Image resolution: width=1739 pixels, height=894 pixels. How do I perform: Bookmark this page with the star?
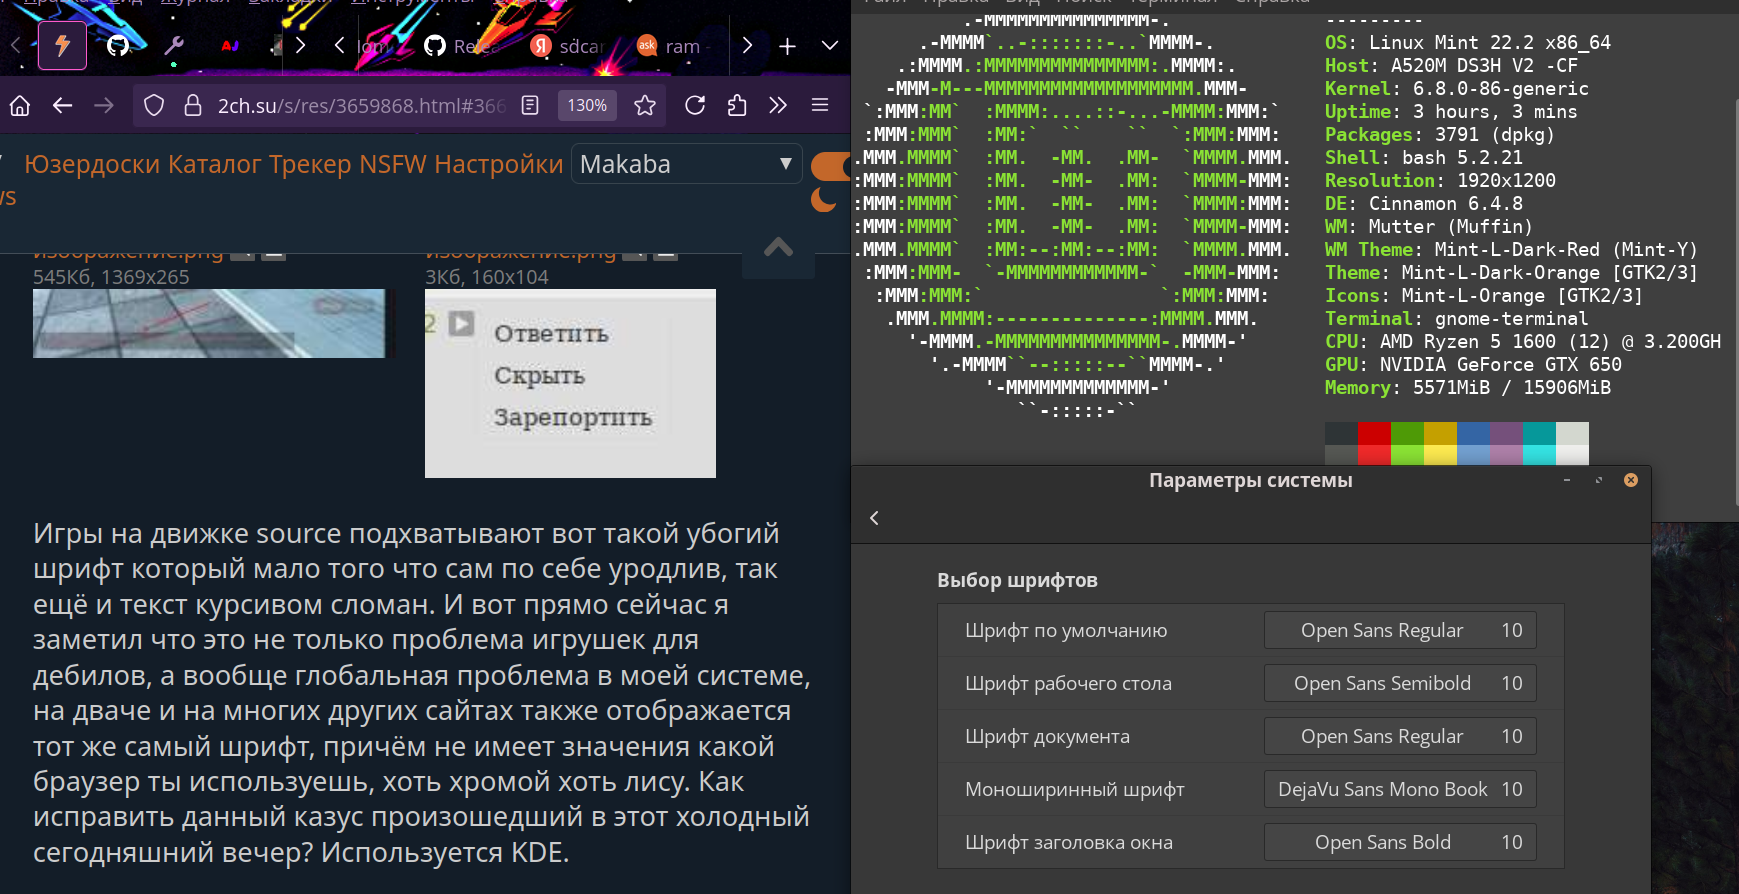(x=645, y=105)
